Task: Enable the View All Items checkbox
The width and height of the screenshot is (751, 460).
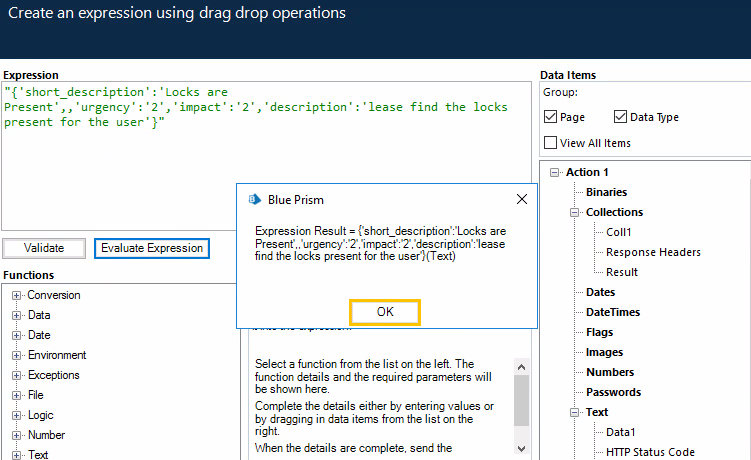Action: [x=551, y=143]
